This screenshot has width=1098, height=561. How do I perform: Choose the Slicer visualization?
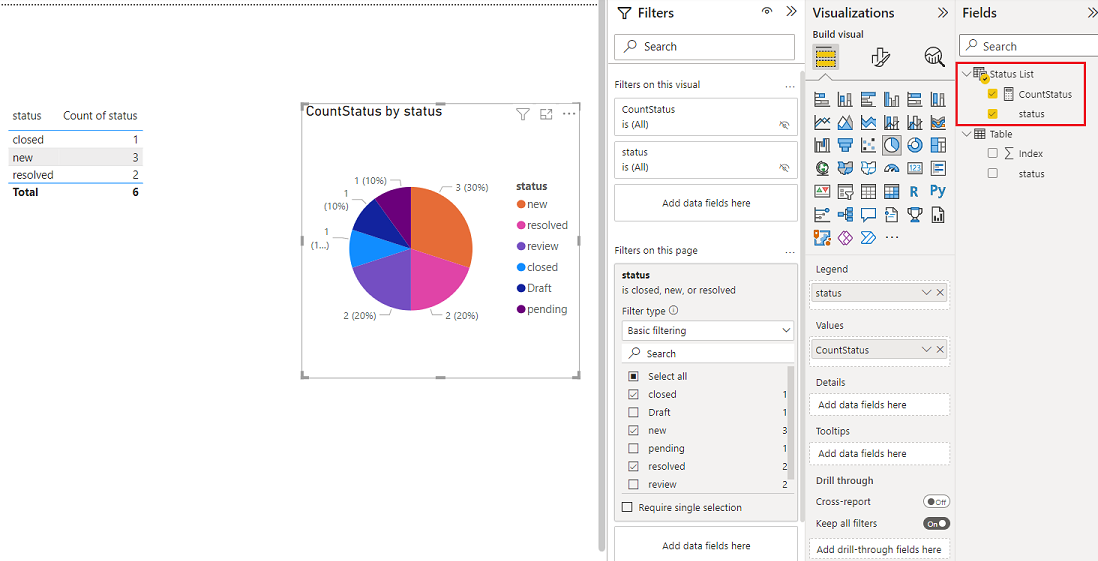click(x=845, y=191)
